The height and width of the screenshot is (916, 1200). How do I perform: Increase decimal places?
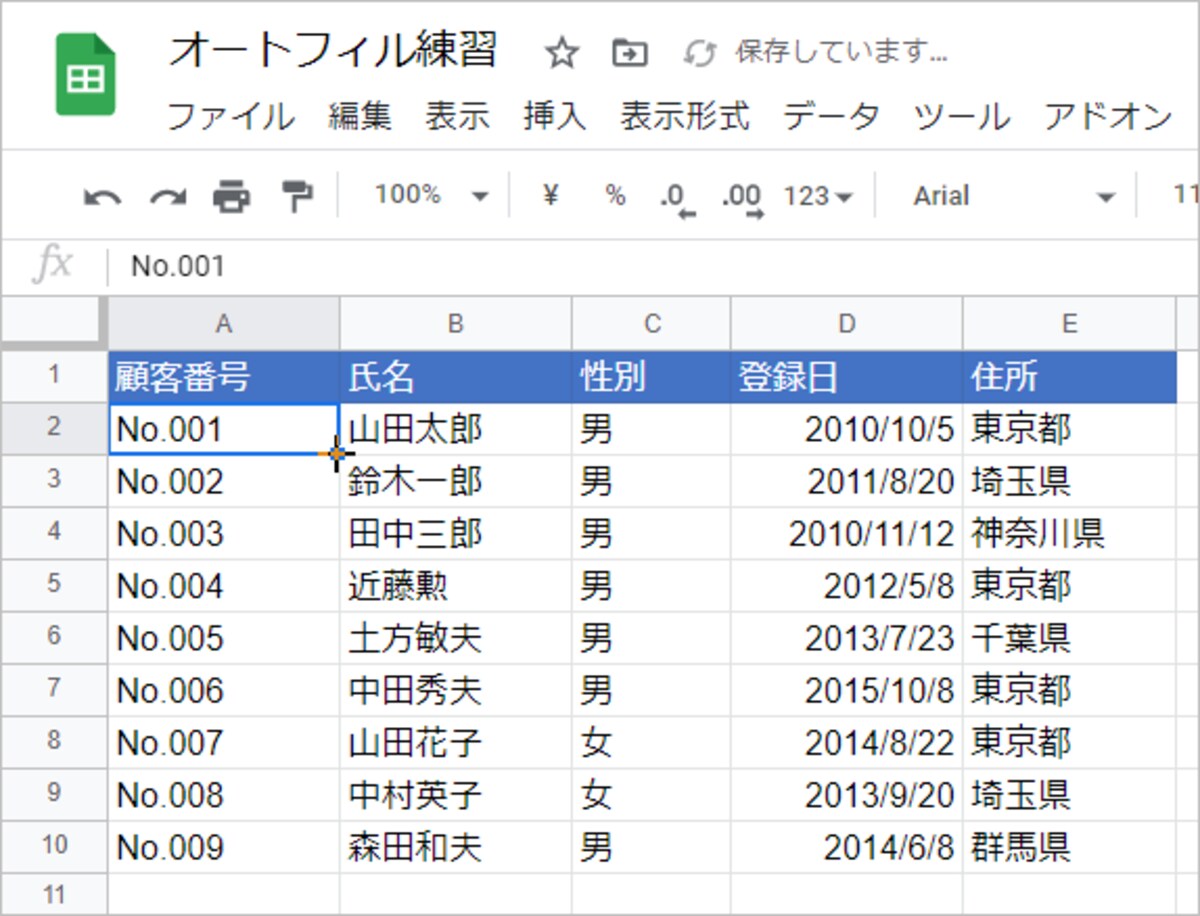click(x=742, y=198)
